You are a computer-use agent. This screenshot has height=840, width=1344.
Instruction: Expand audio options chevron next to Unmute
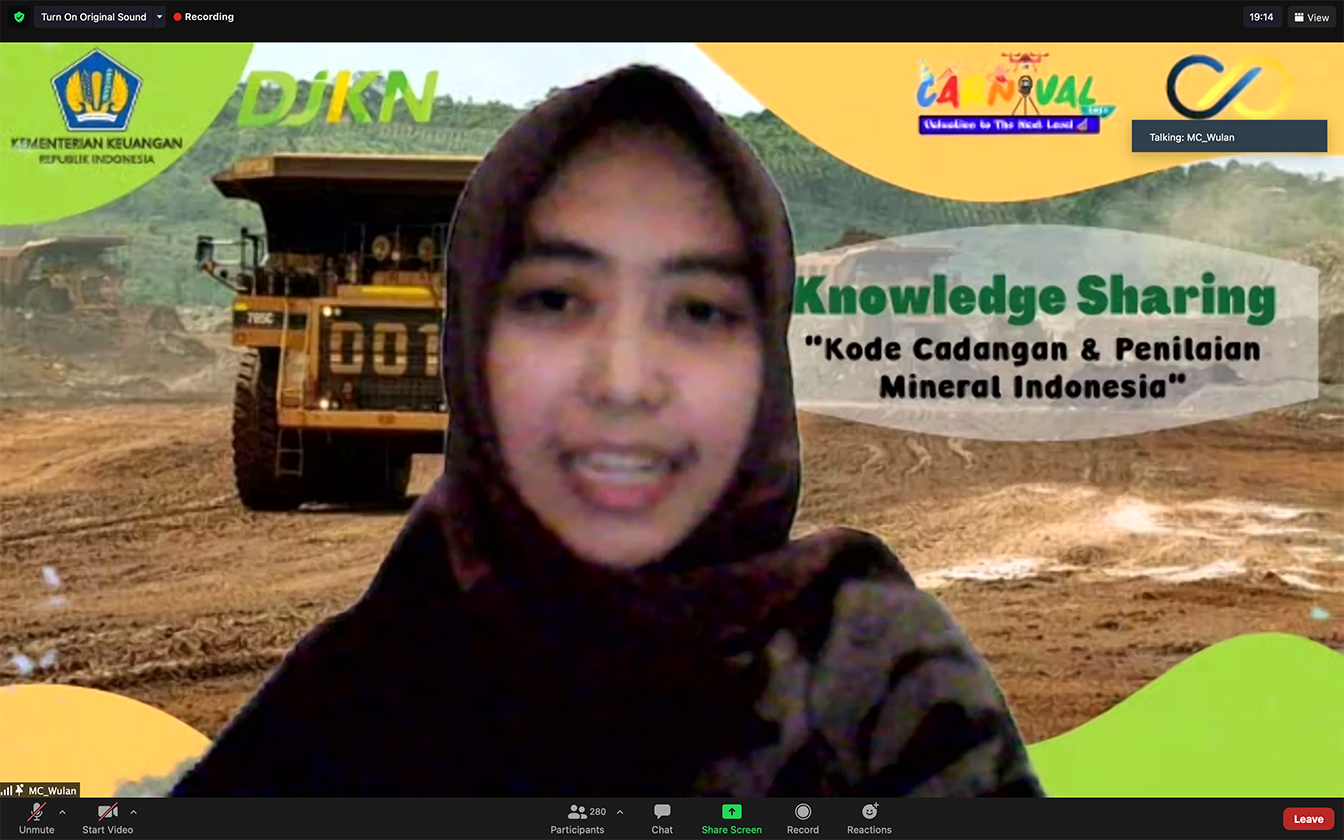coord(62,812)
